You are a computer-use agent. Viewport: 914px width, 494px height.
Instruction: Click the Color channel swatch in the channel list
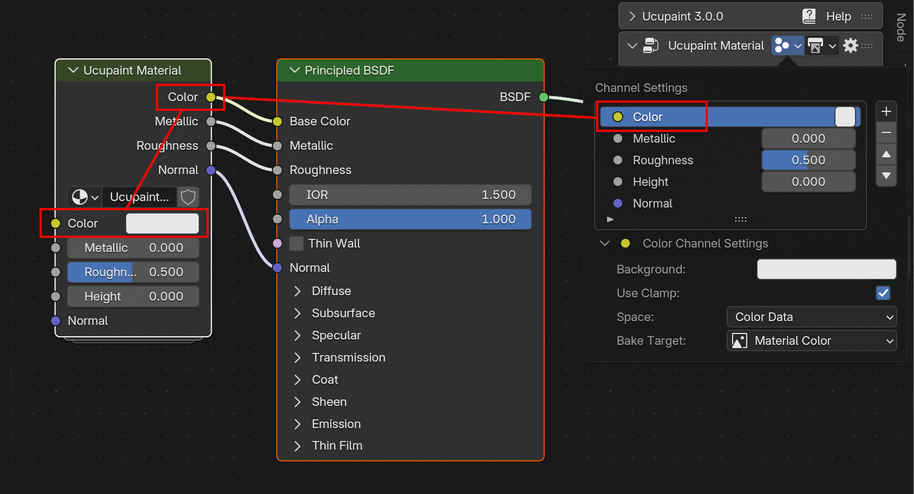coord(845,117)
